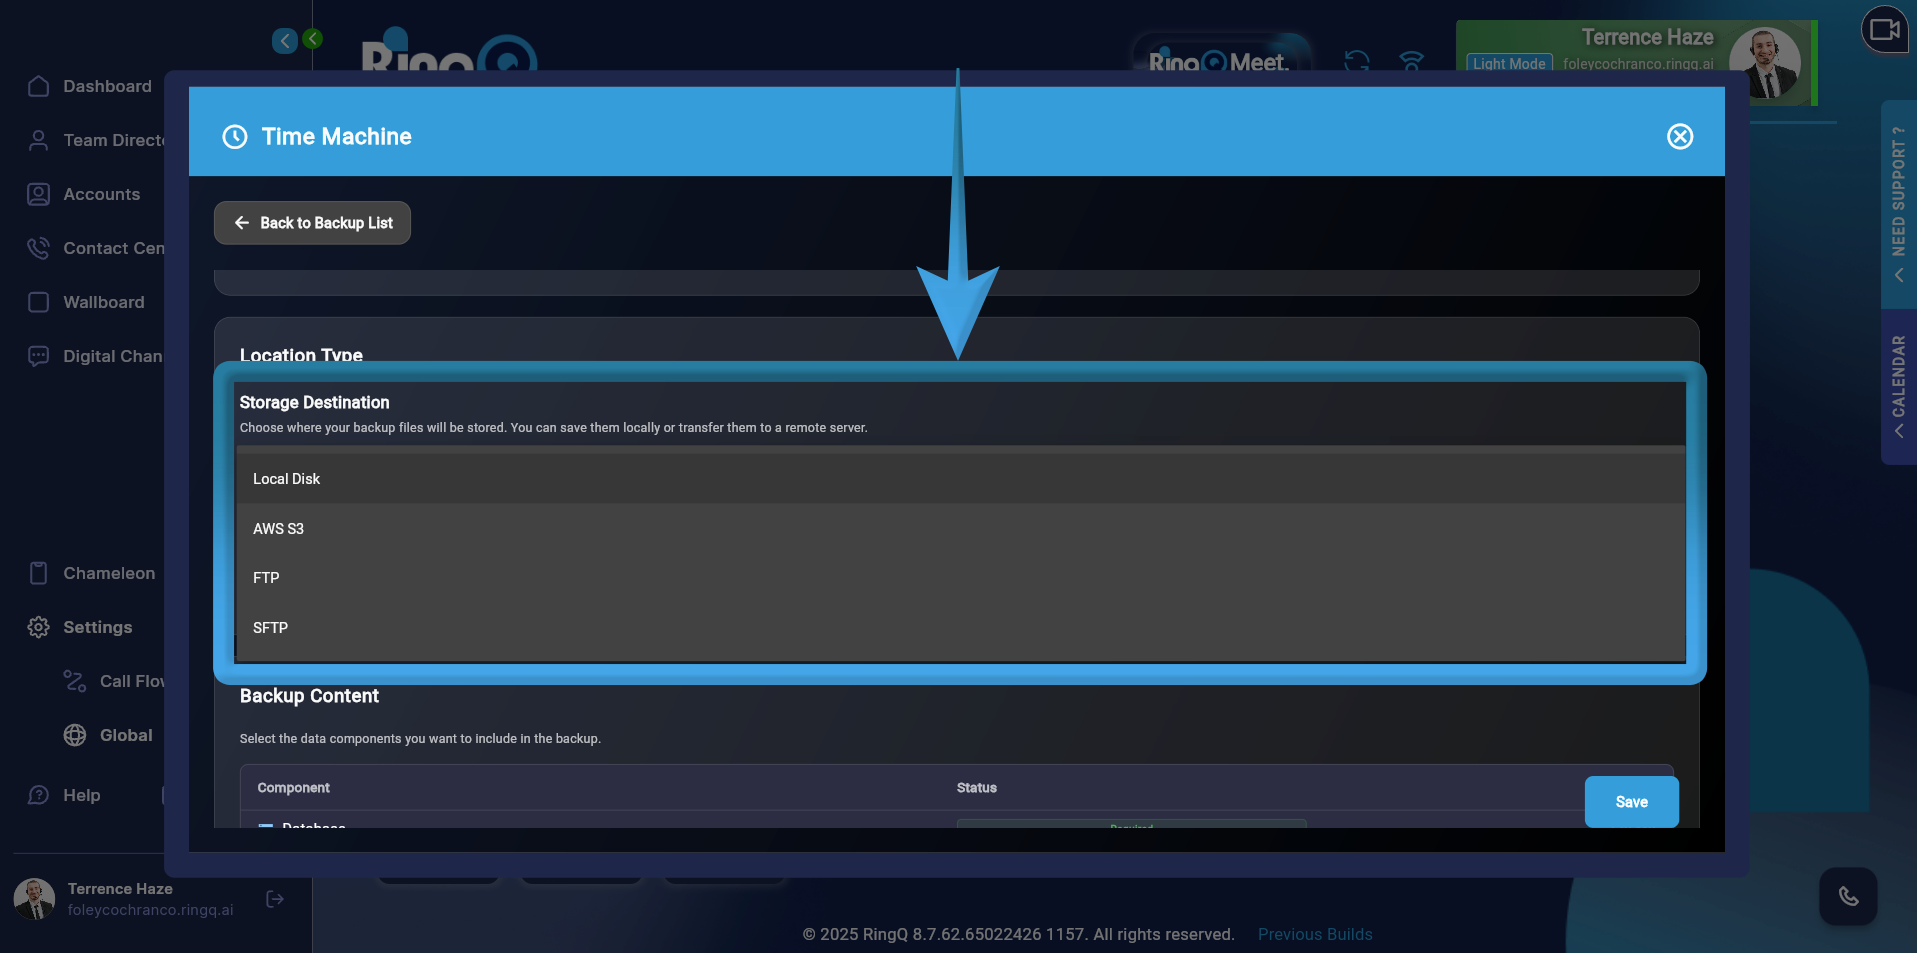Open the Previous Builds link
Image resolution: width=1917 pixels, height=953 pixels.
pyautogui.click(x=1314, y=934)
